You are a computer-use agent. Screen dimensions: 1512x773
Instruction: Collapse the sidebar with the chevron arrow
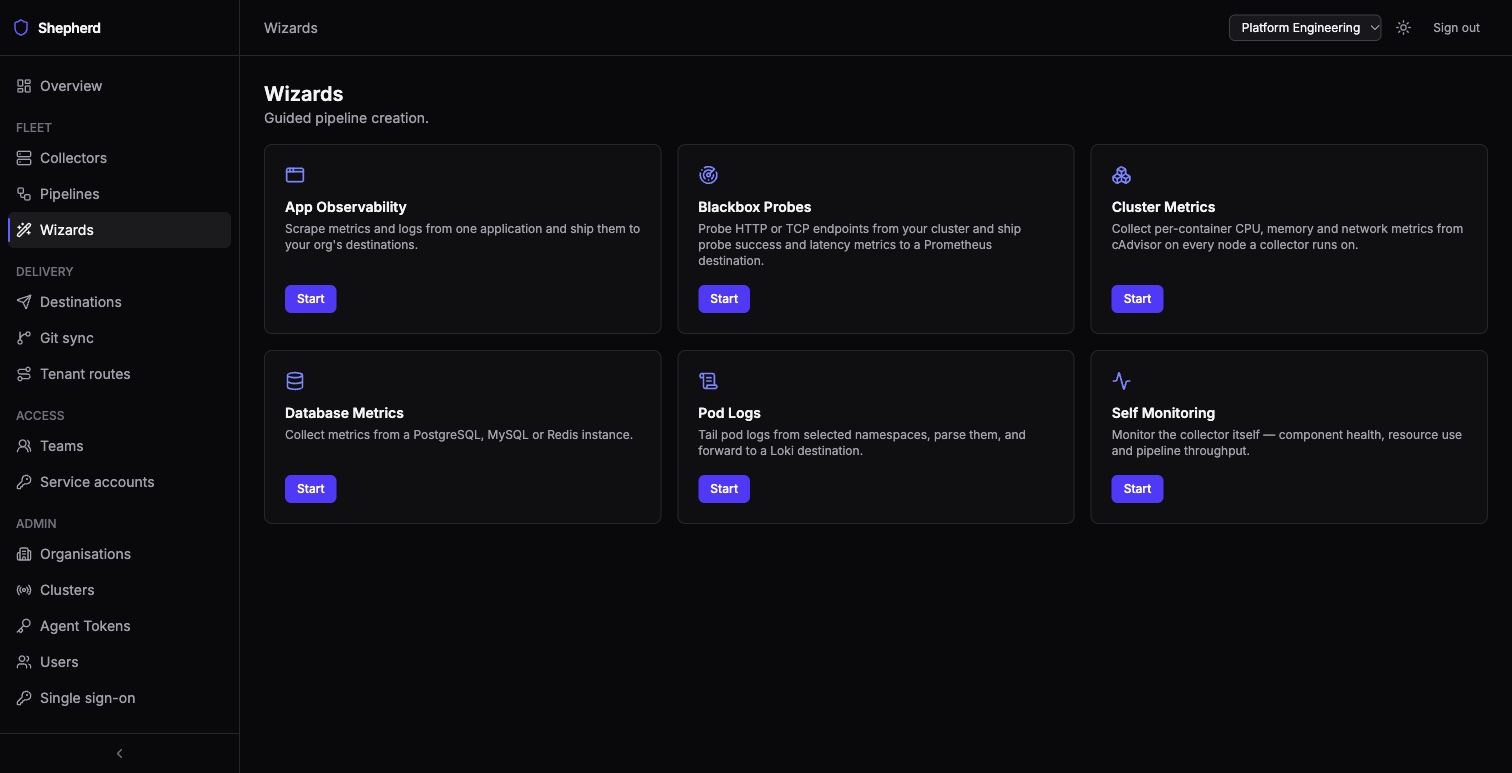(x=120, y=753)
